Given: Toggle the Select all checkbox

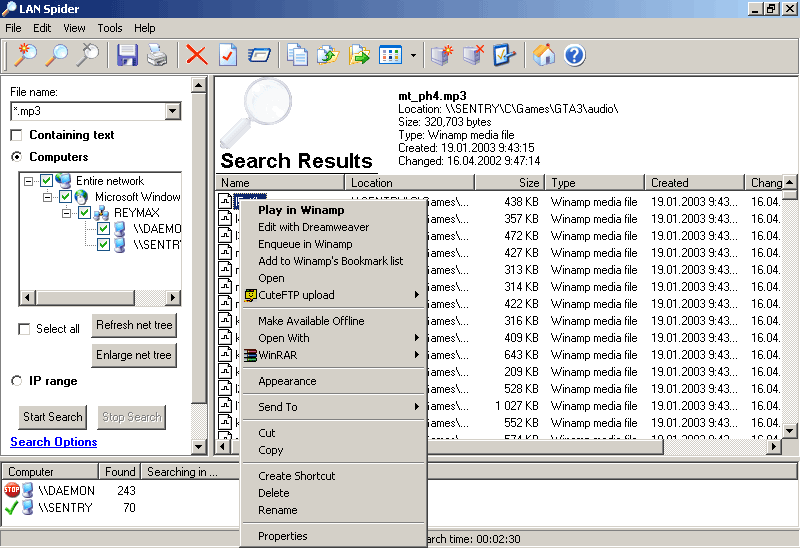Looking at the screenshot, I should pos(24,329).
